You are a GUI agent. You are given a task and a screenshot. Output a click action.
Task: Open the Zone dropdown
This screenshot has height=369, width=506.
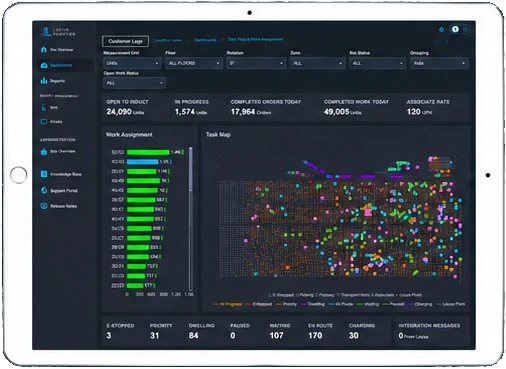click(317, 63)
